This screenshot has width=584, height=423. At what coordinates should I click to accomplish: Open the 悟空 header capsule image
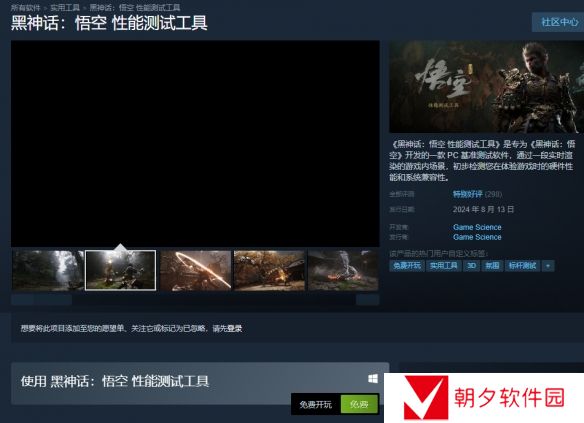[x=486, y=86]
